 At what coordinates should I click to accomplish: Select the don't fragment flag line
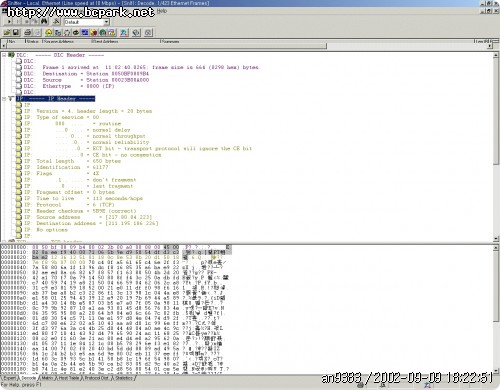coord(80,180)
